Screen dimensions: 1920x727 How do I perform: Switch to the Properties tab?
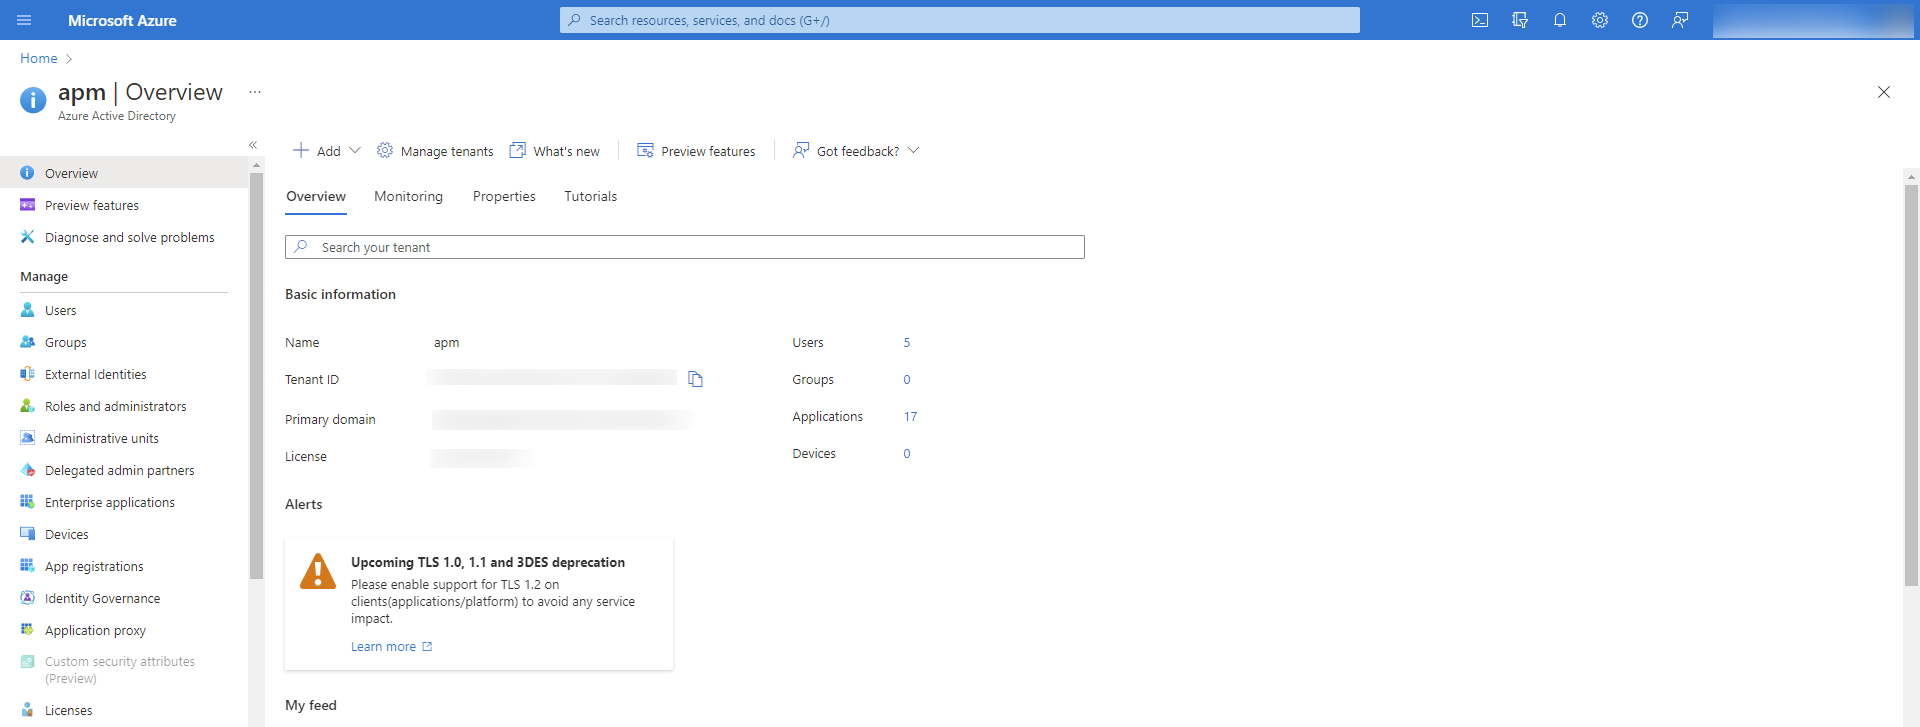click(x=504, y=196)
